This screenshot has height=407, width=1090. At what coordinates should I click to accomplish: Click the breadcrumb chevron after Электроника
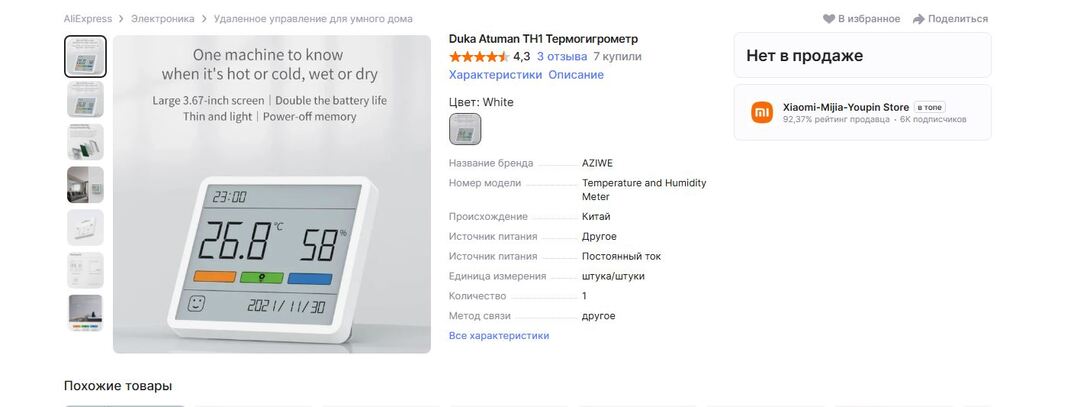(204, 19)
